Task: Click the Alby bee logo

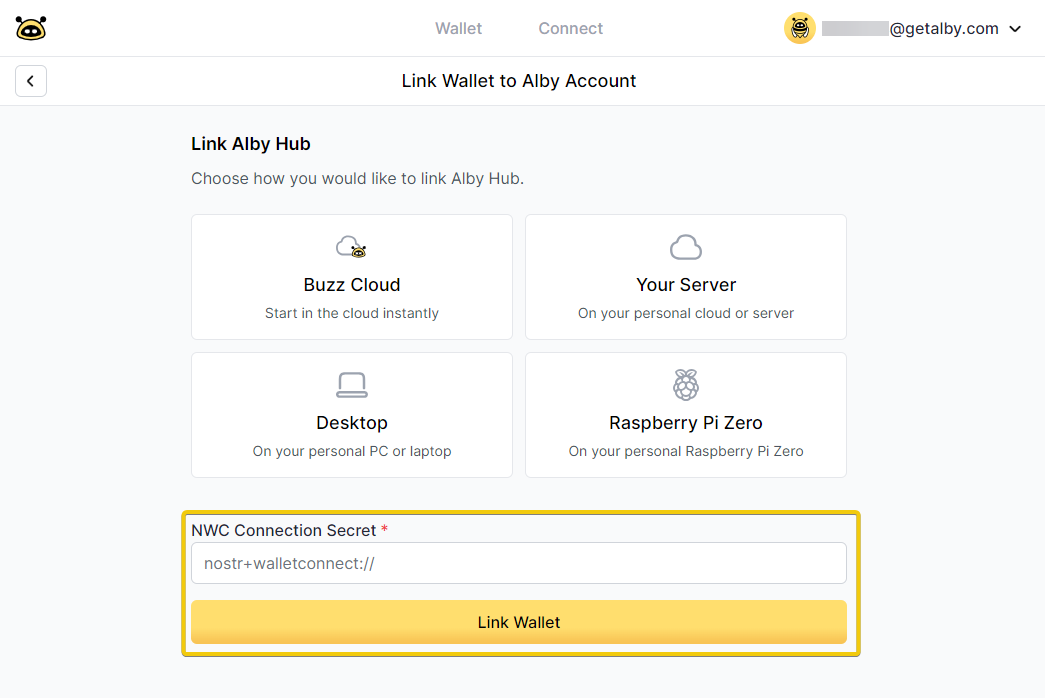Action: (31, 28)
